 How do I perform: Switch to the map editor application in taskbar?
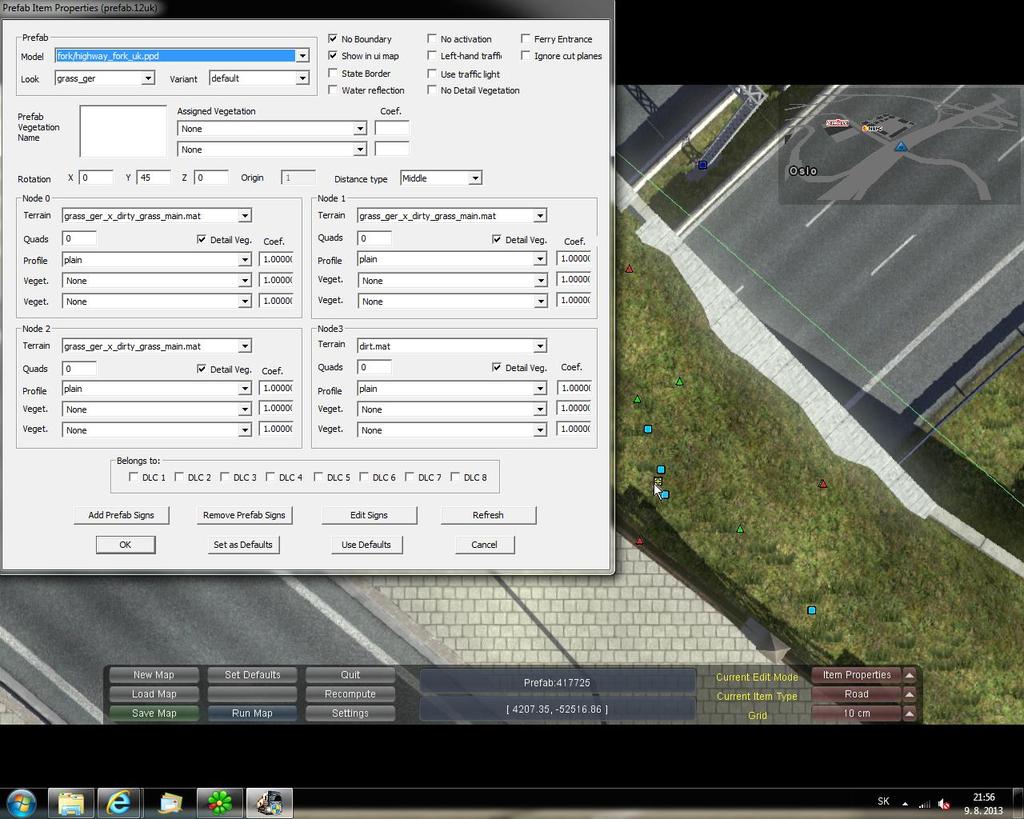coord(268,802)
